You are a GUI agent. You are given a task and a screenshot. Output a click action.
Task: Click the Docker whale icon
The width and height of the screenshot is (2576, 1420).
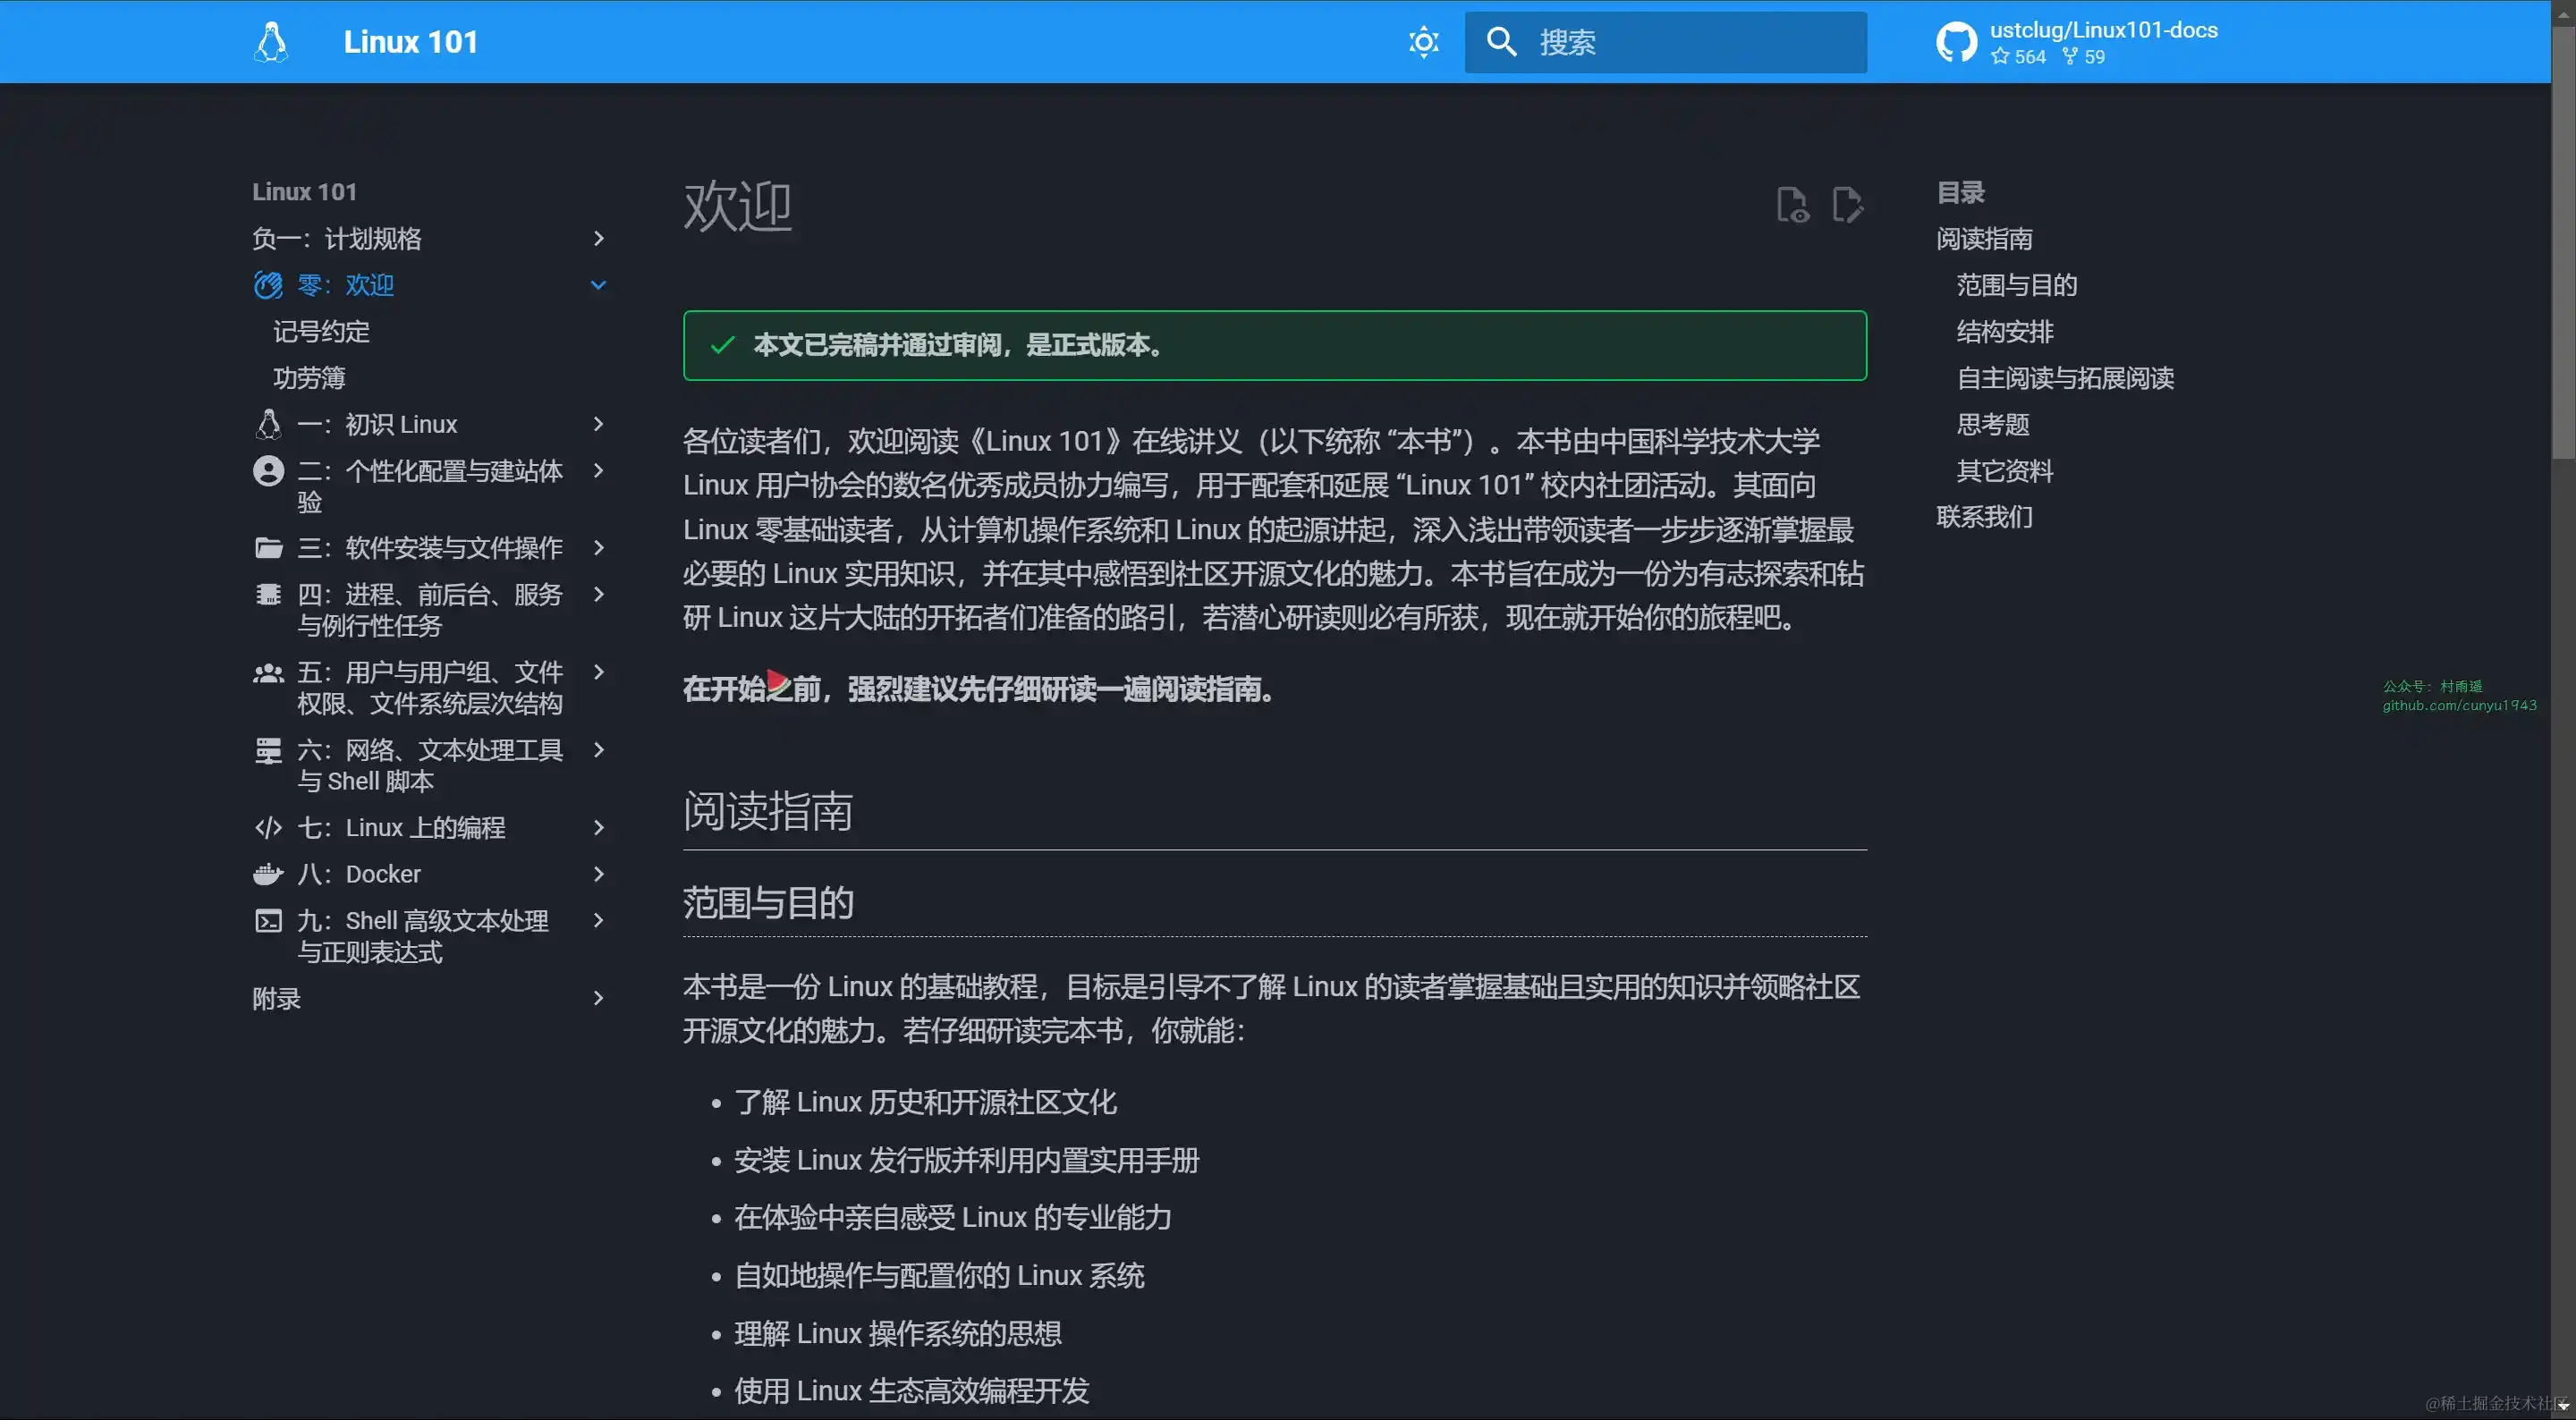(x=268, y=875)
